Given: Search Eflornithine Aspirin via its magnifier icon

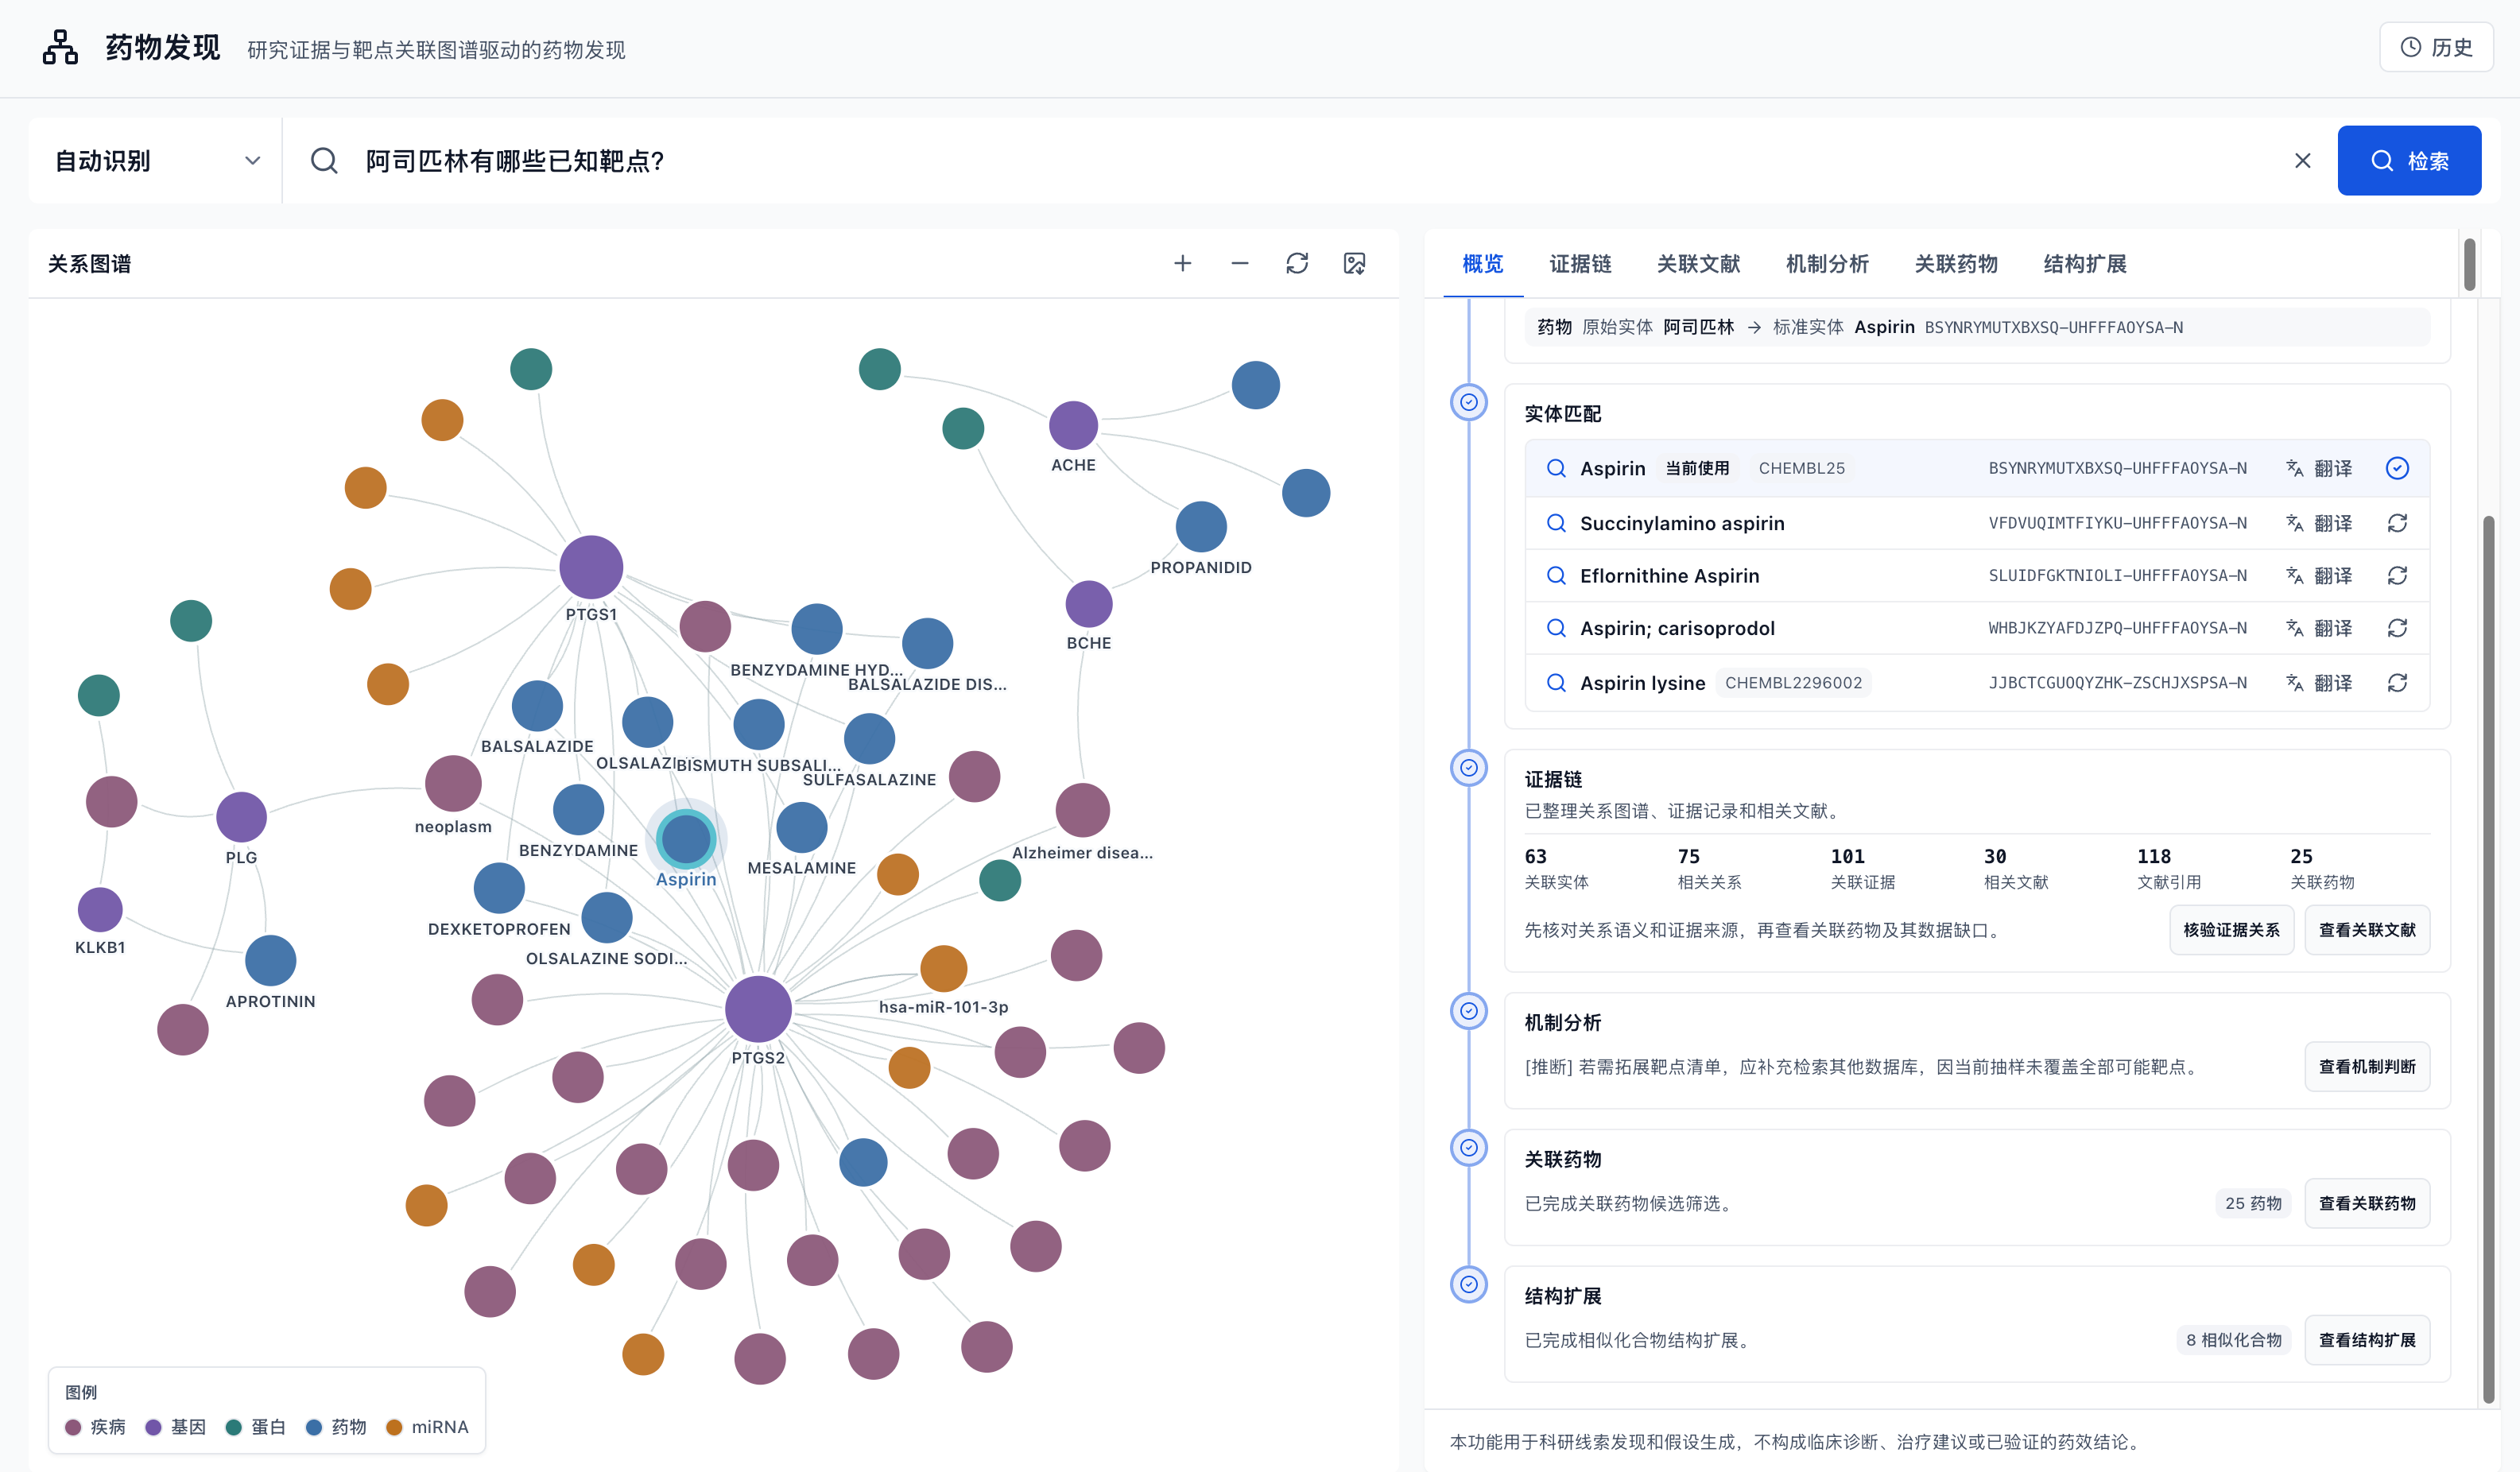Looking at the screenshot, I should coord(1556,576).
